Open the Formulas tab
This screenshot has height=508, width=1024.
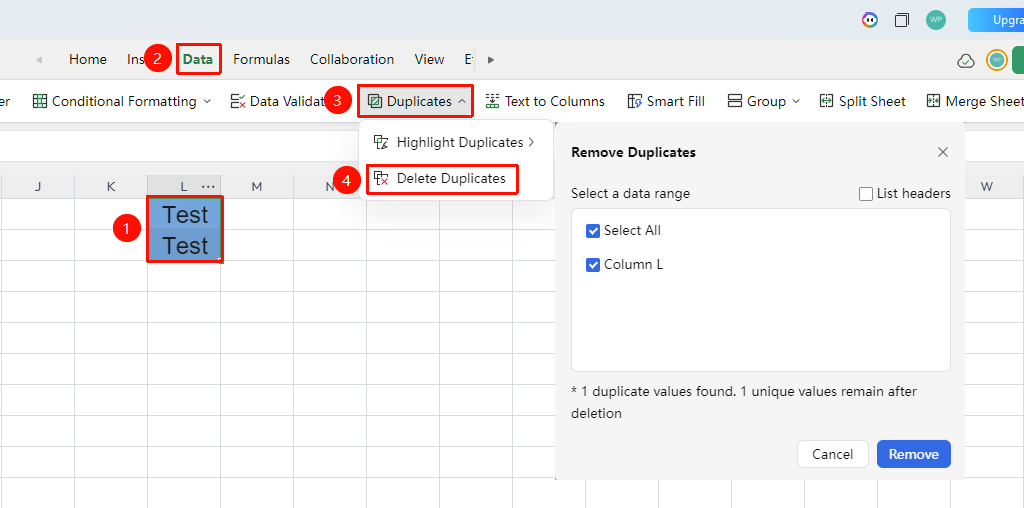[261, 59]
